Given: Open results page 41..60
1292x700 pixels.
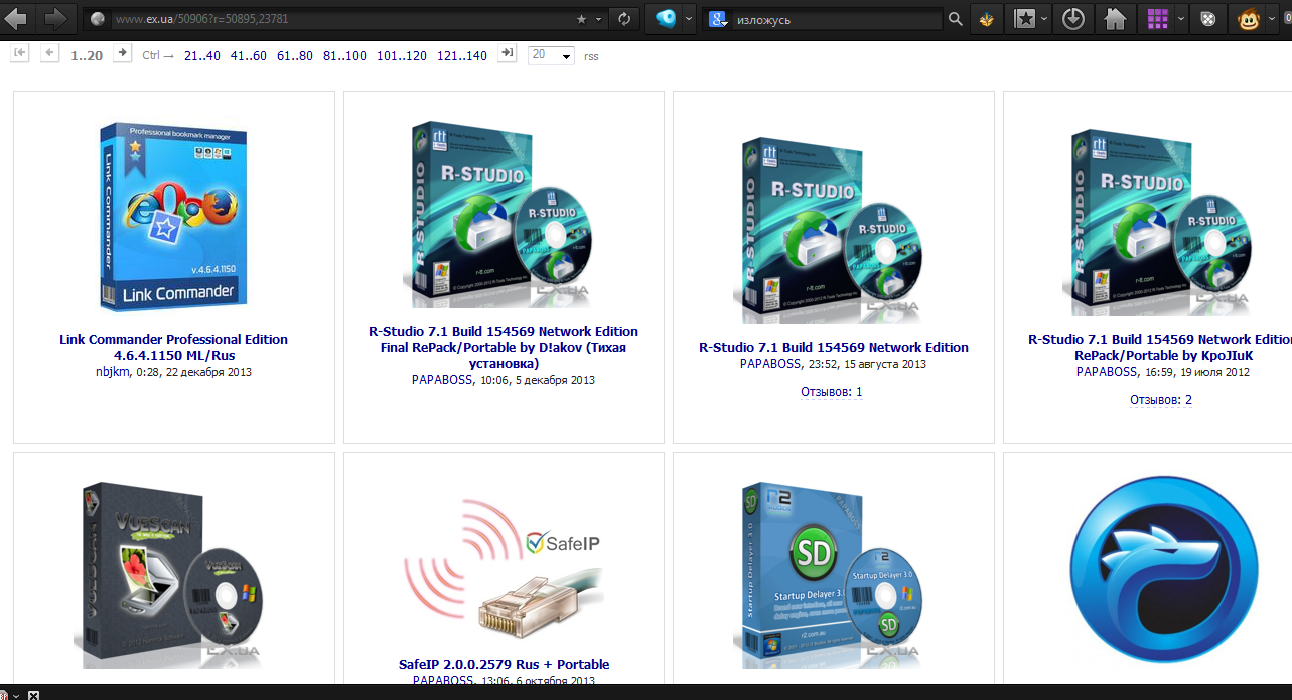Looking at the screenshot, I should pyautogui.click(x=248, y=56).
